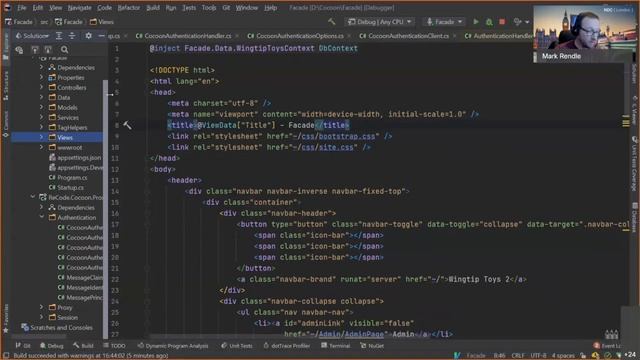Open Solution panel settings gear
This screenshot has width=640, height=360.
(x=89, y=36)
